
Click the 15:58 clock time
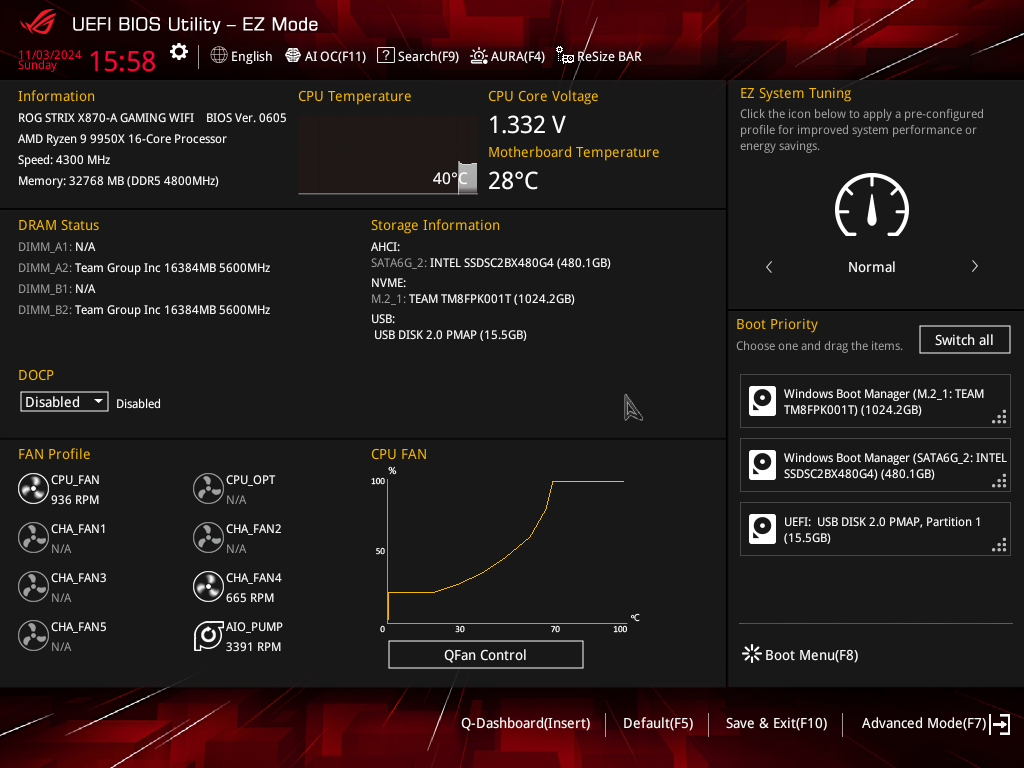coord(122,61)
